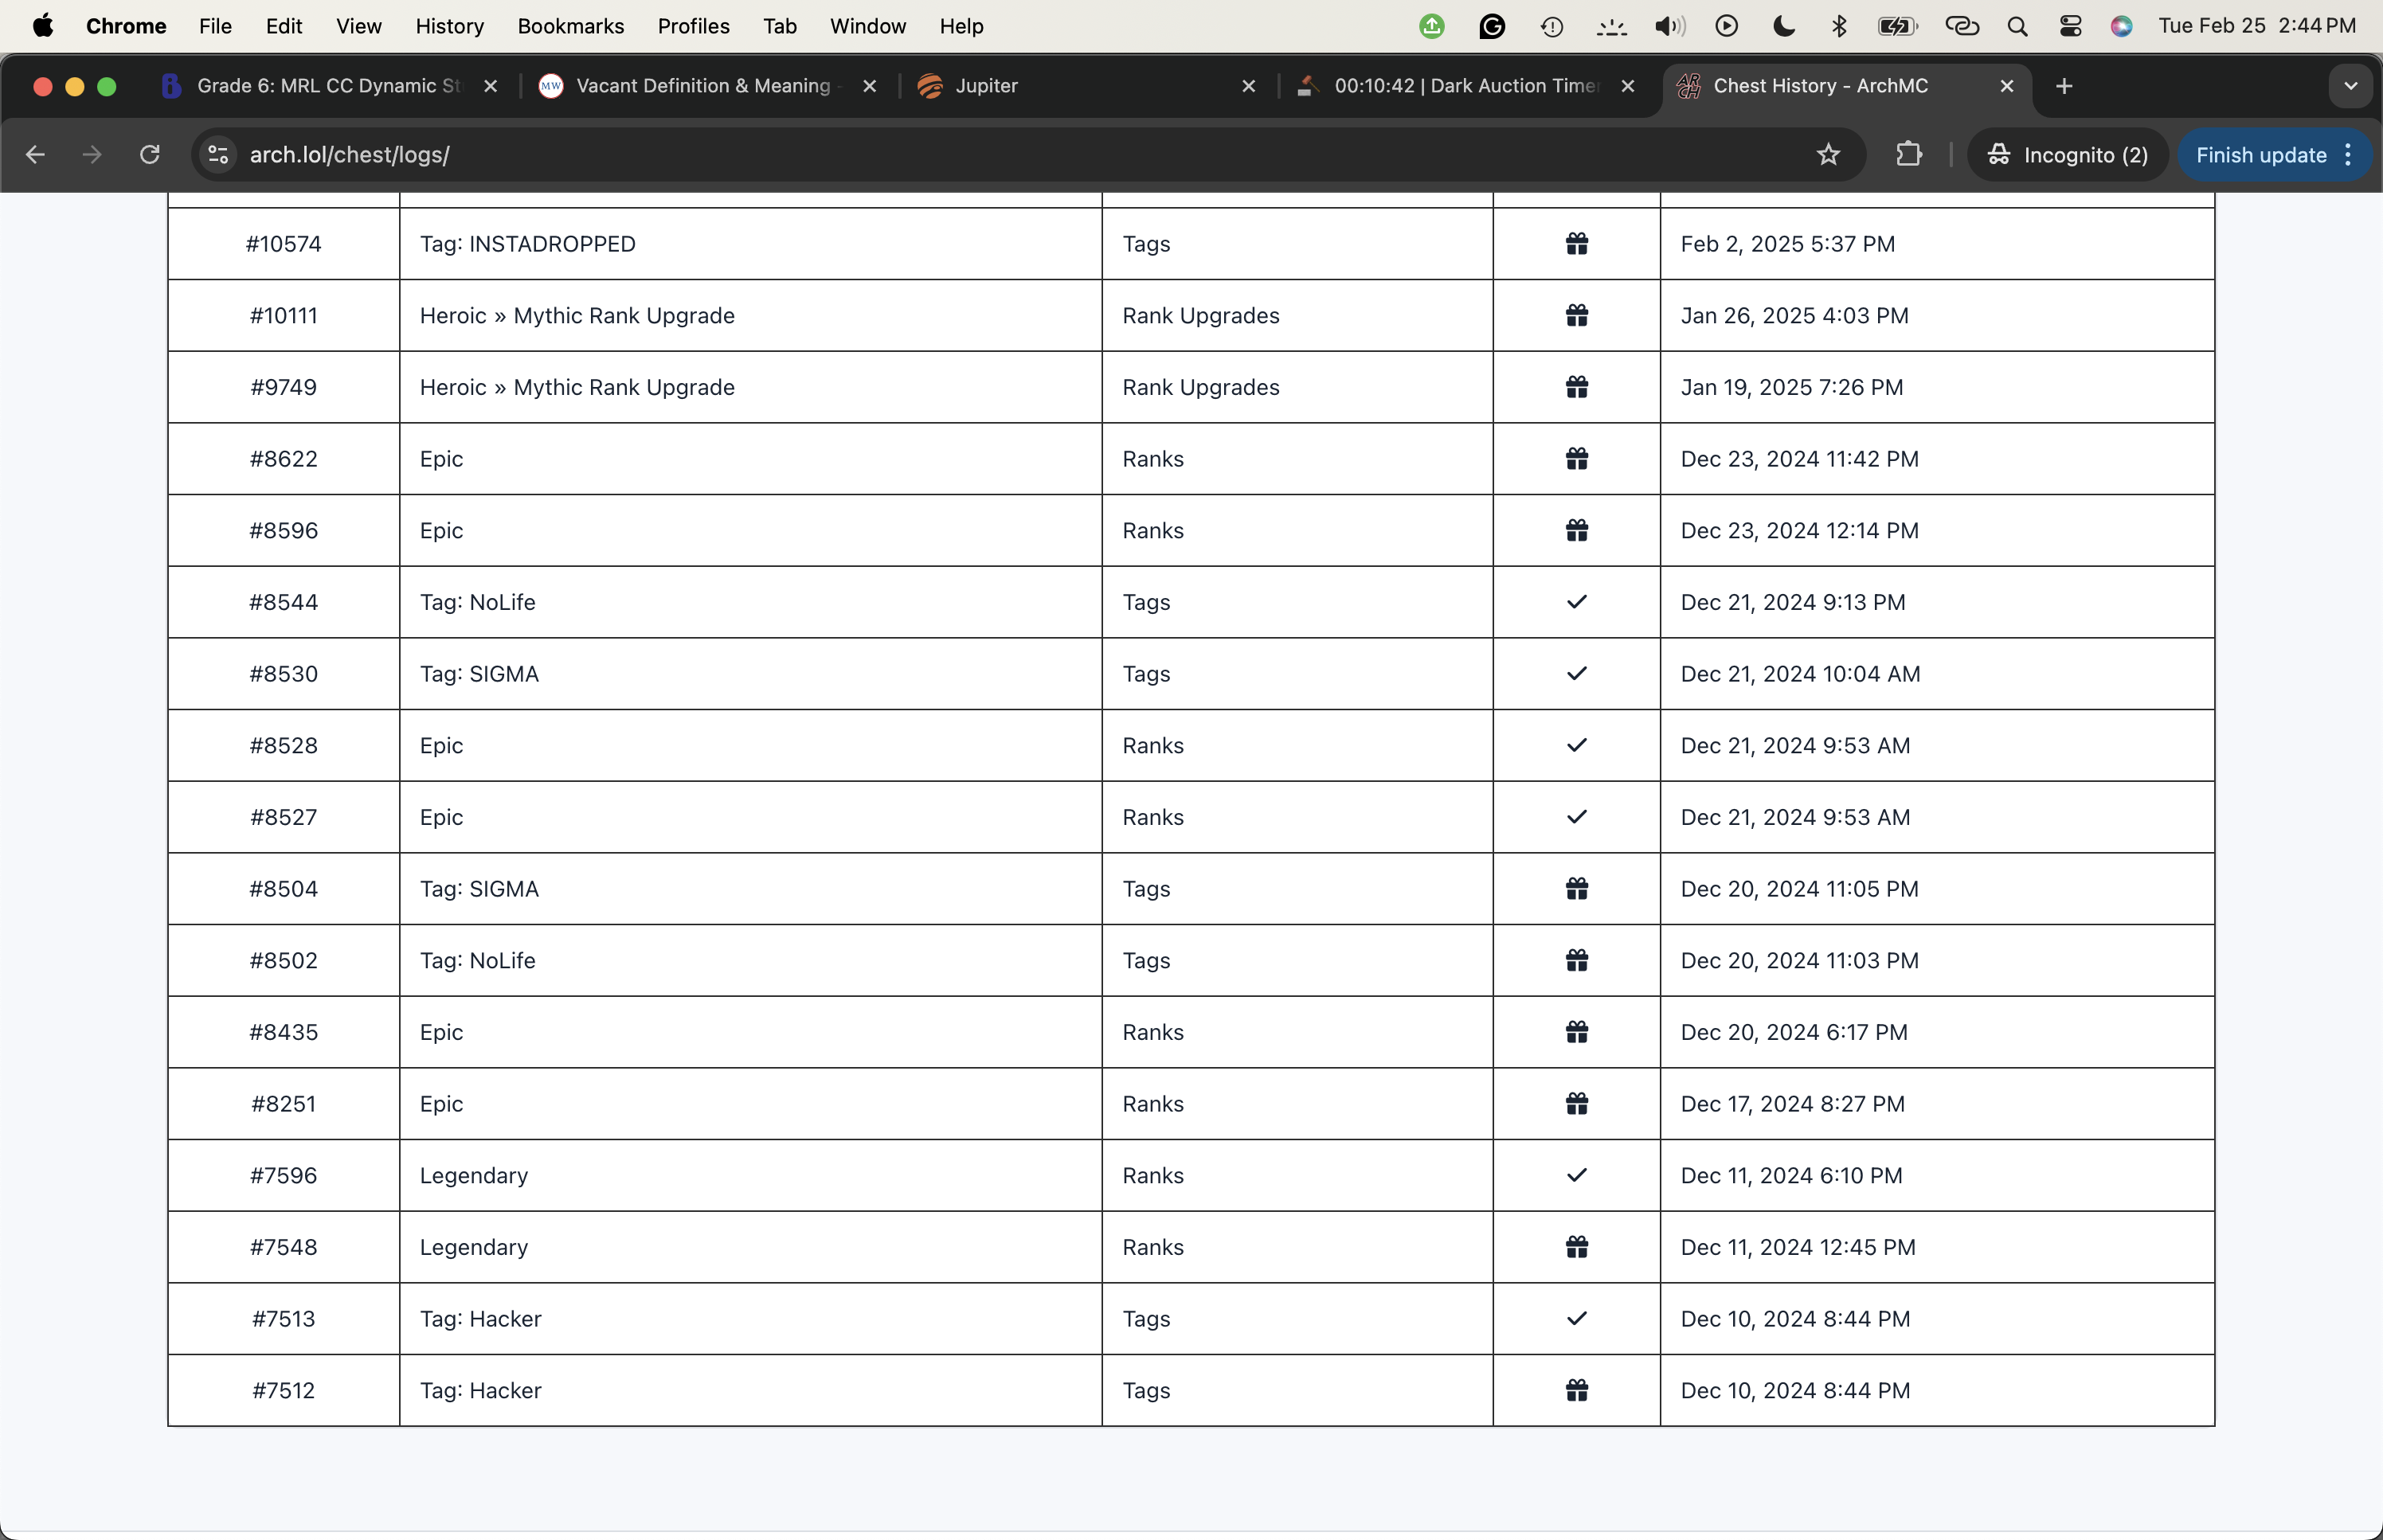
Task: Click the gift icon in row #8435
Action: (1576, 1032)
